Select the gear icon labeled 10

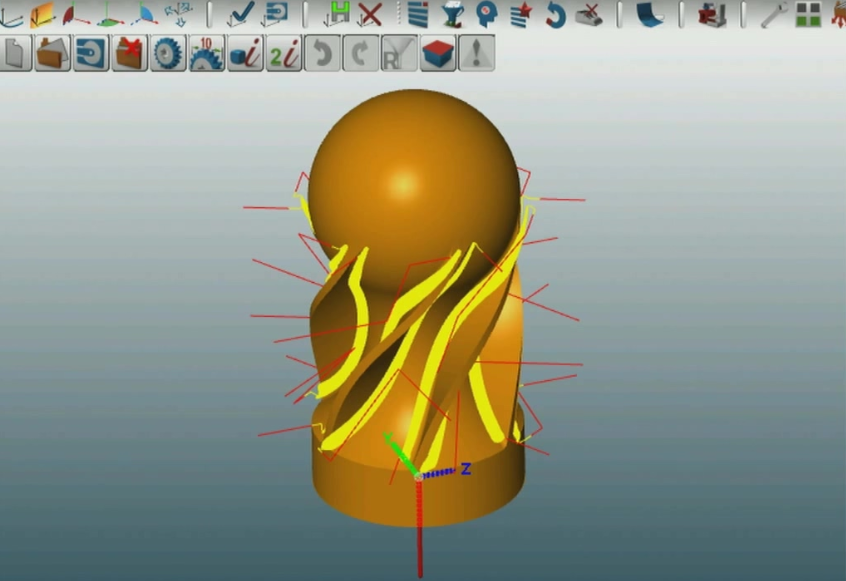pyautogui.click(x=207, y=55)
